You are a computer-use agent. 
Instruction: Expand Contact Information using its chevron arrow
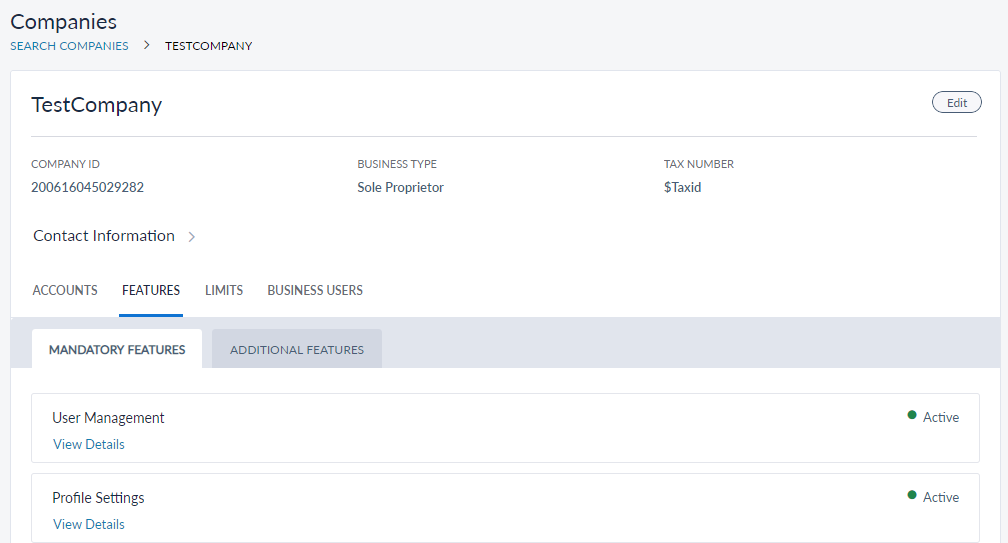pyautogui.click(x=192, y=237)
